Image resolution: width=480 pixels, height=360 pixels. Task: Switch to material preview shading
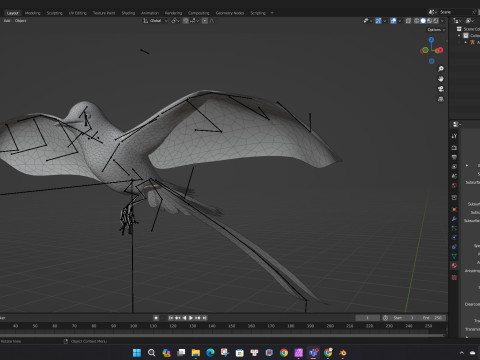point(429,21)
